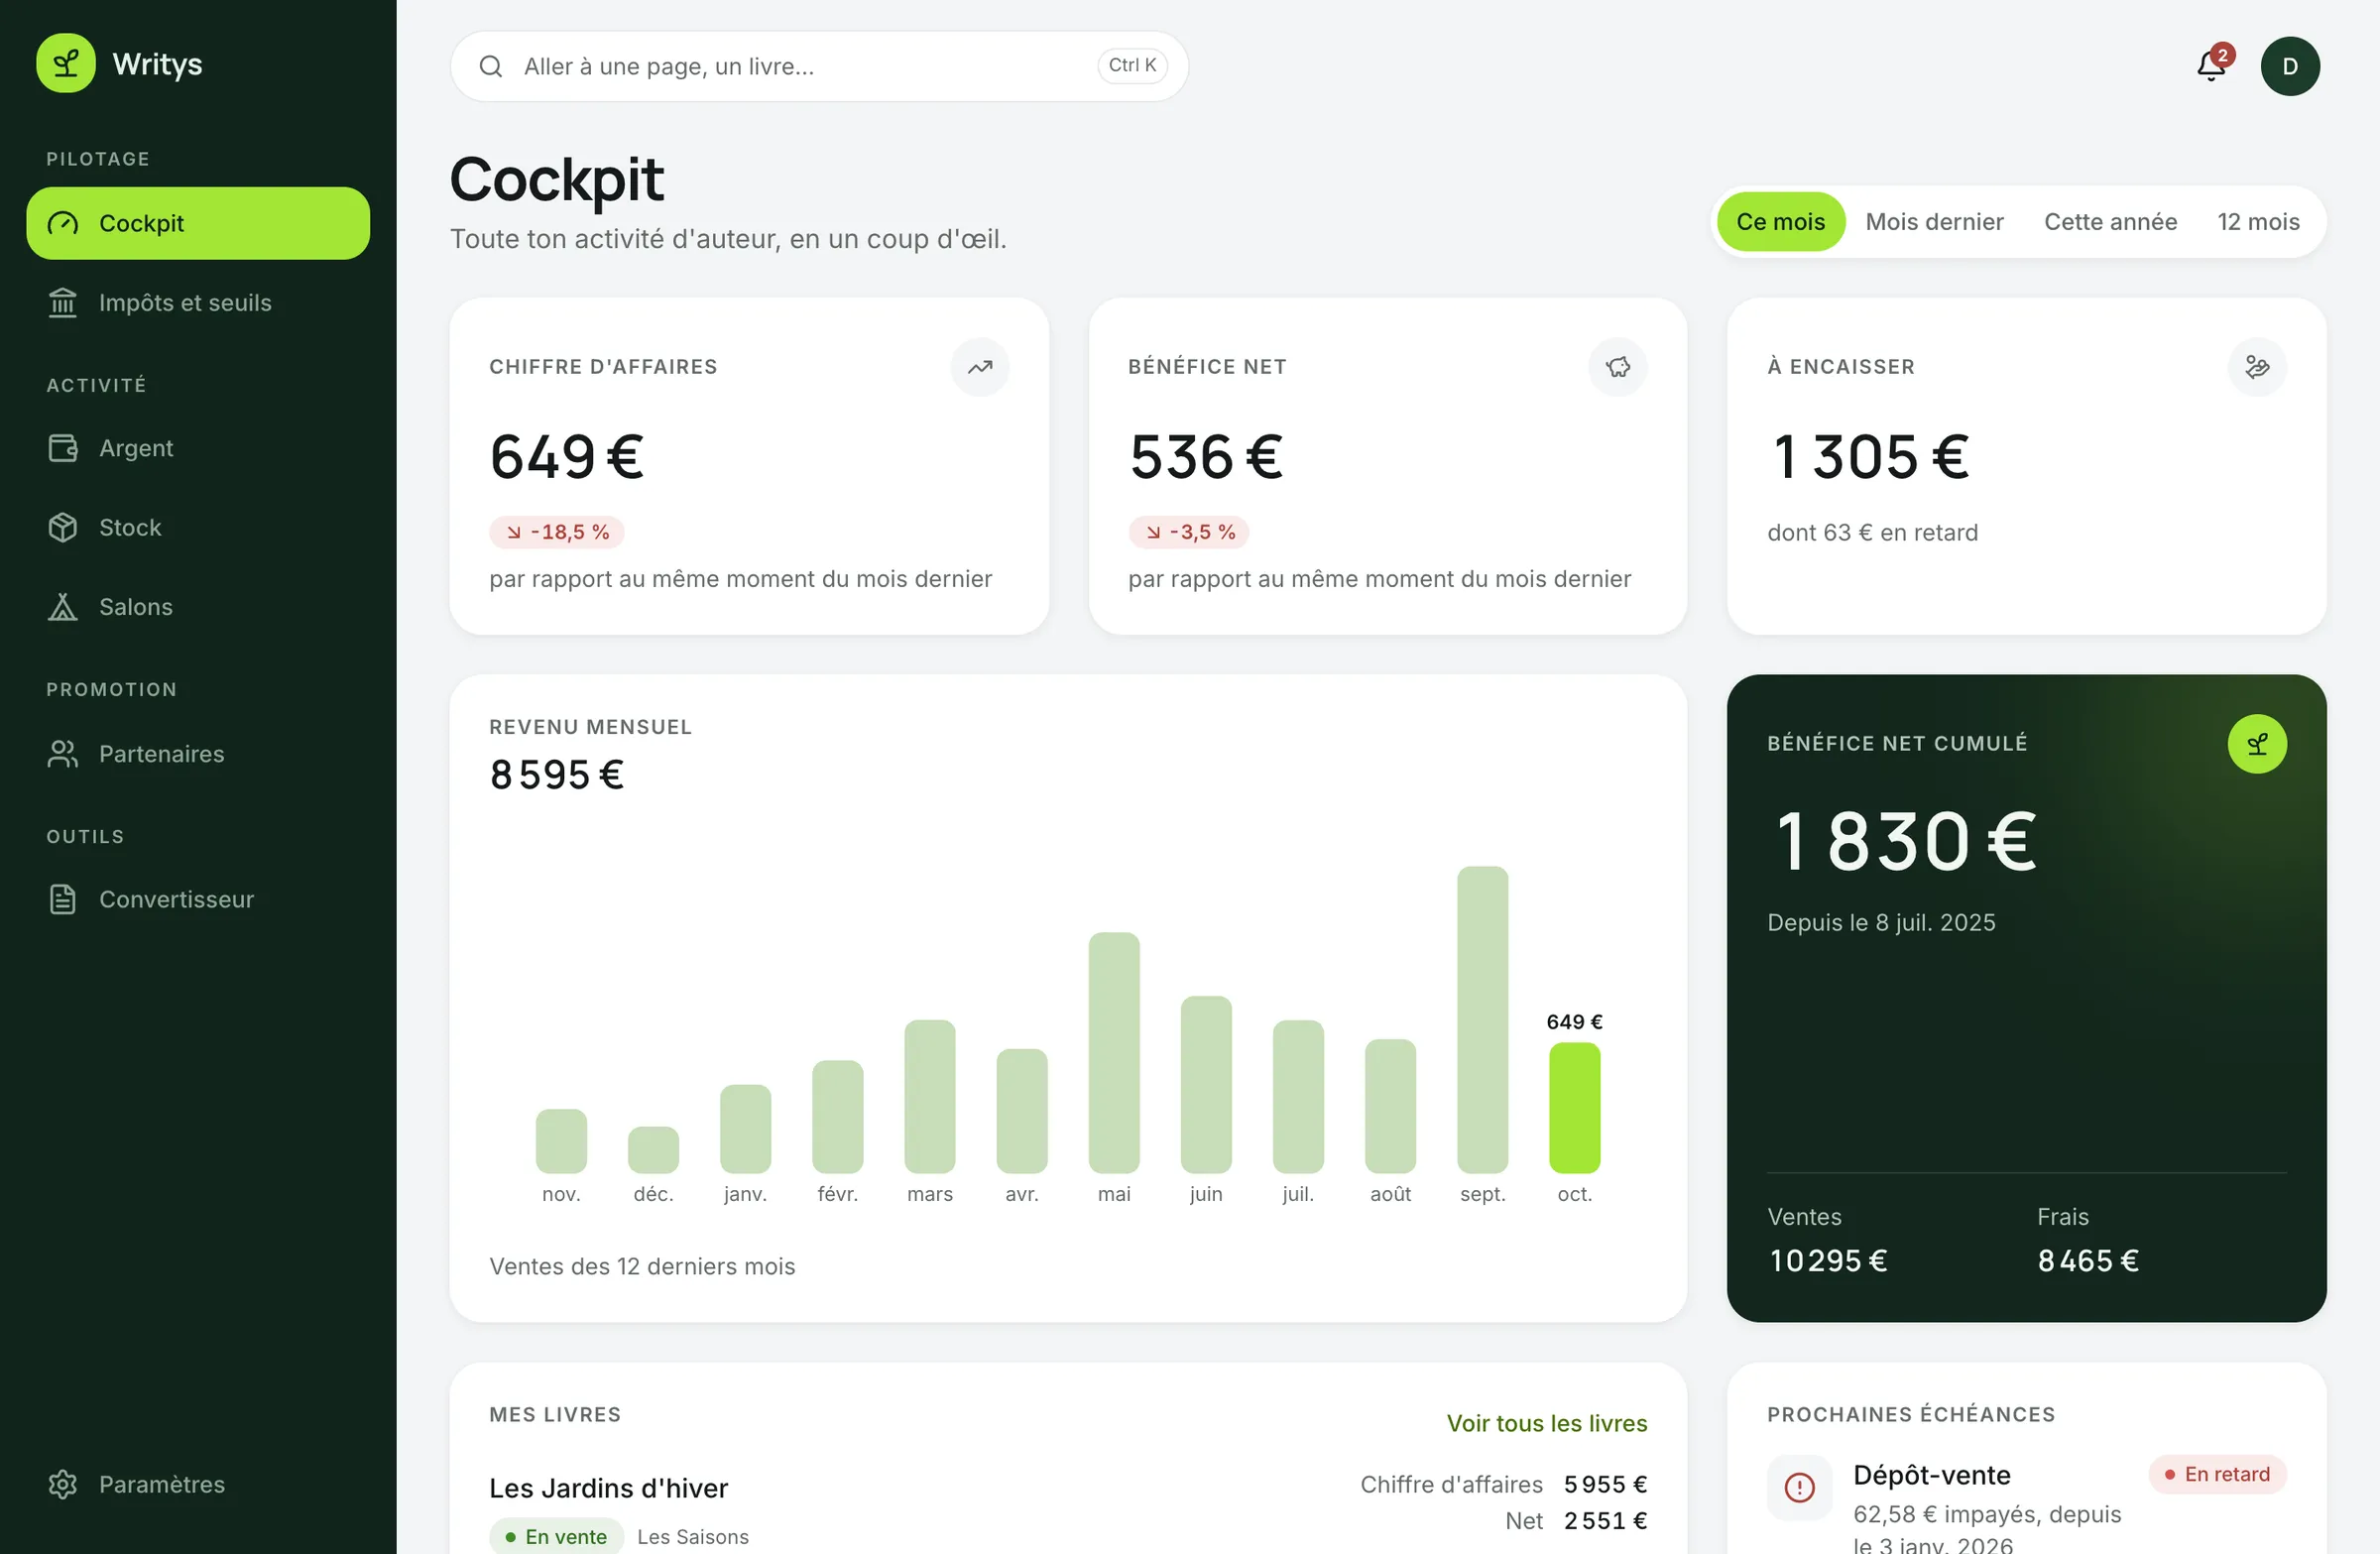Click the Impôts et seuils bank icon
Viewport: 2380px width, 1554px height.
coord(63,302)
